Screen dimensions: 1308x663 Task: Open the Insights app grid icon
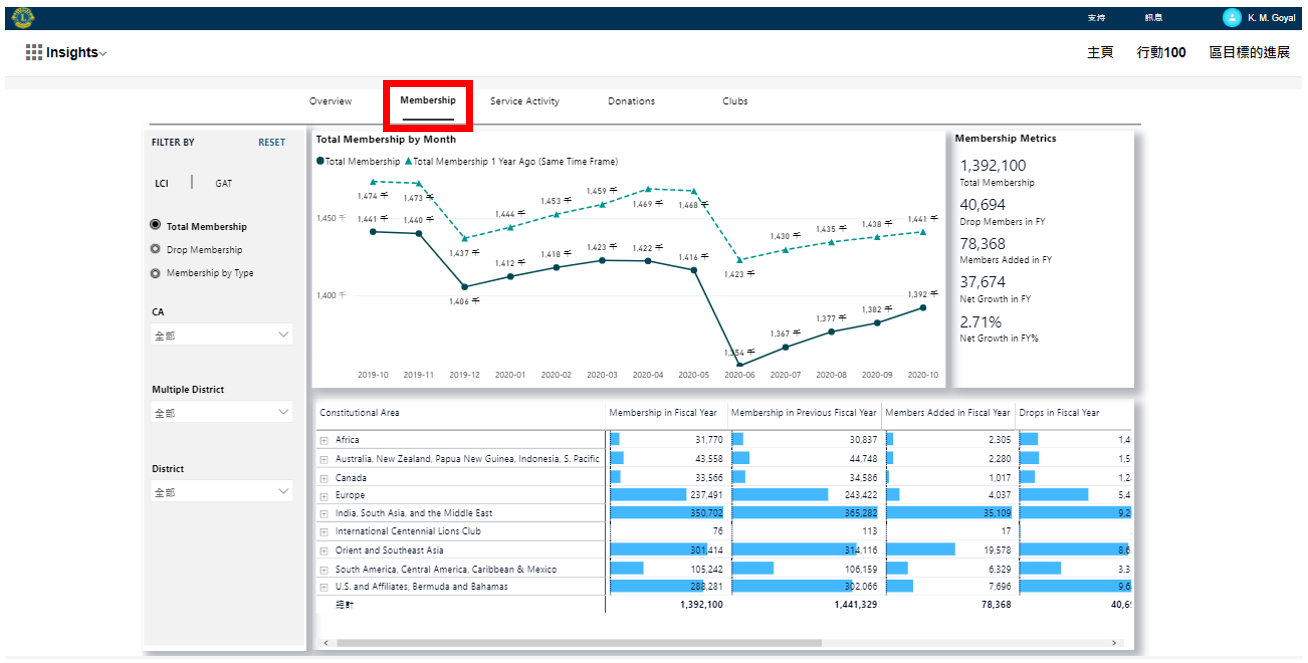pyautogui.click(x=34, y=53)
